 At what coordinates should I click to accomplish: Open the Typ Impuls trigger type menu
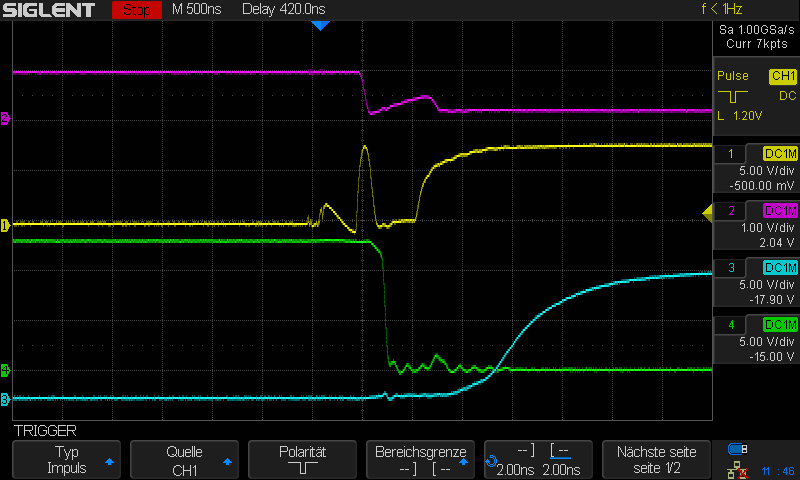pyautogui.click(x=66, y=460)
